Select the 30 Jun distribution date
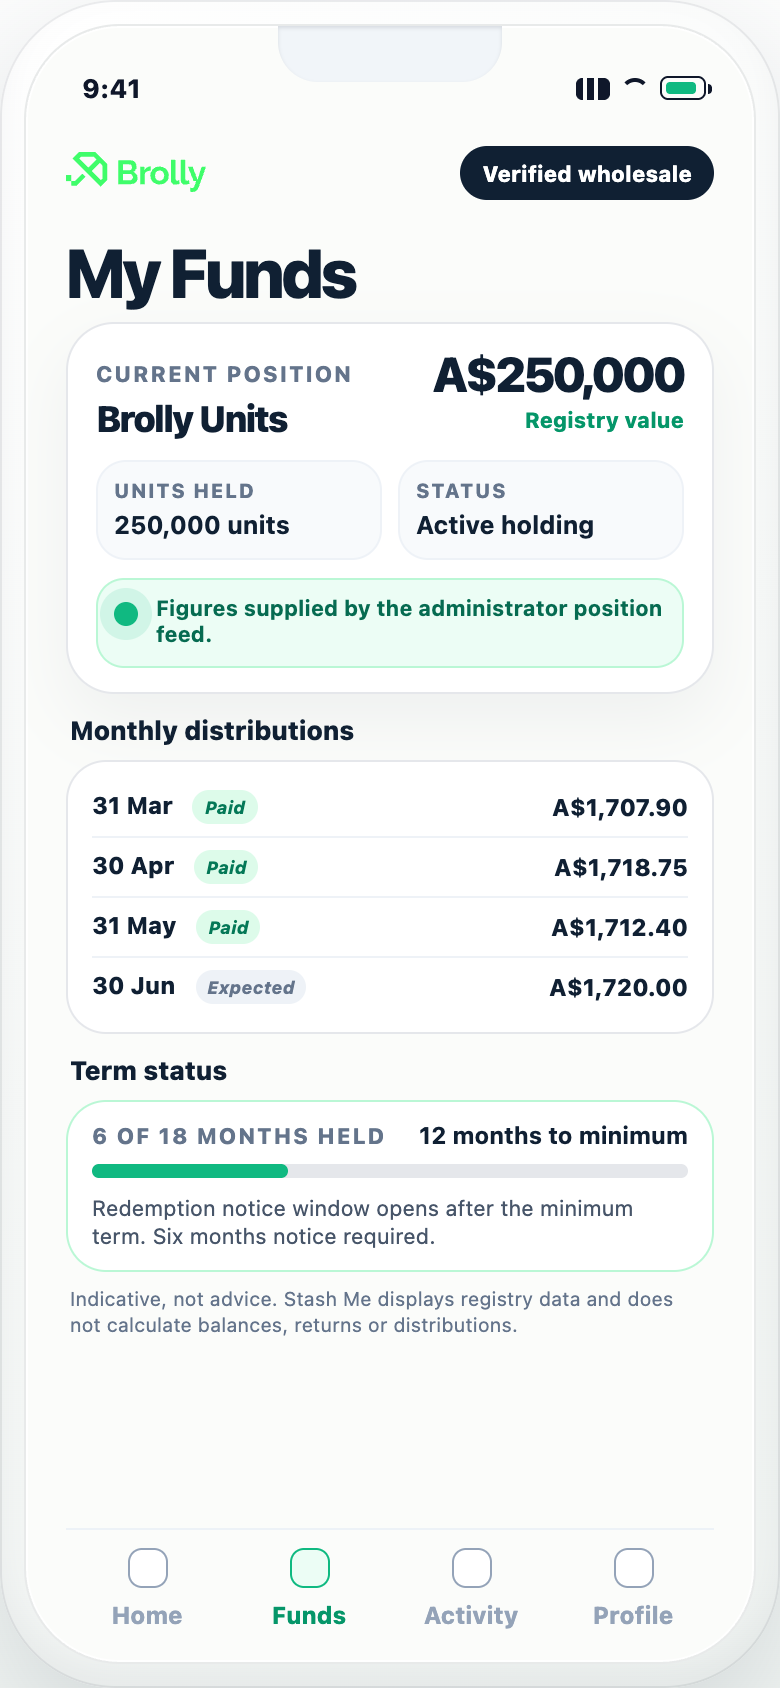The image size is (780, 1688). [x=134, y=986]
